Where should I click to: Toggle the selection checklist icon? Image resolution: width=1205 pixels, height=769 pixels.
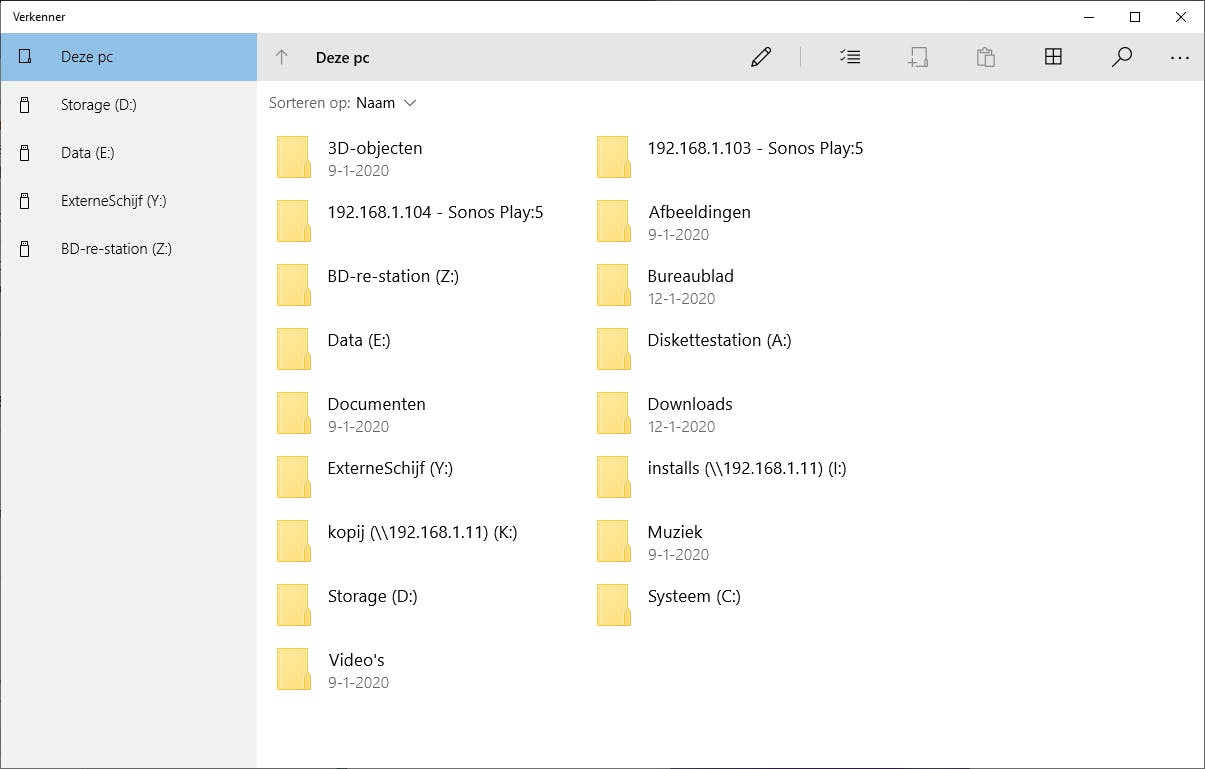tap(850, 57)
